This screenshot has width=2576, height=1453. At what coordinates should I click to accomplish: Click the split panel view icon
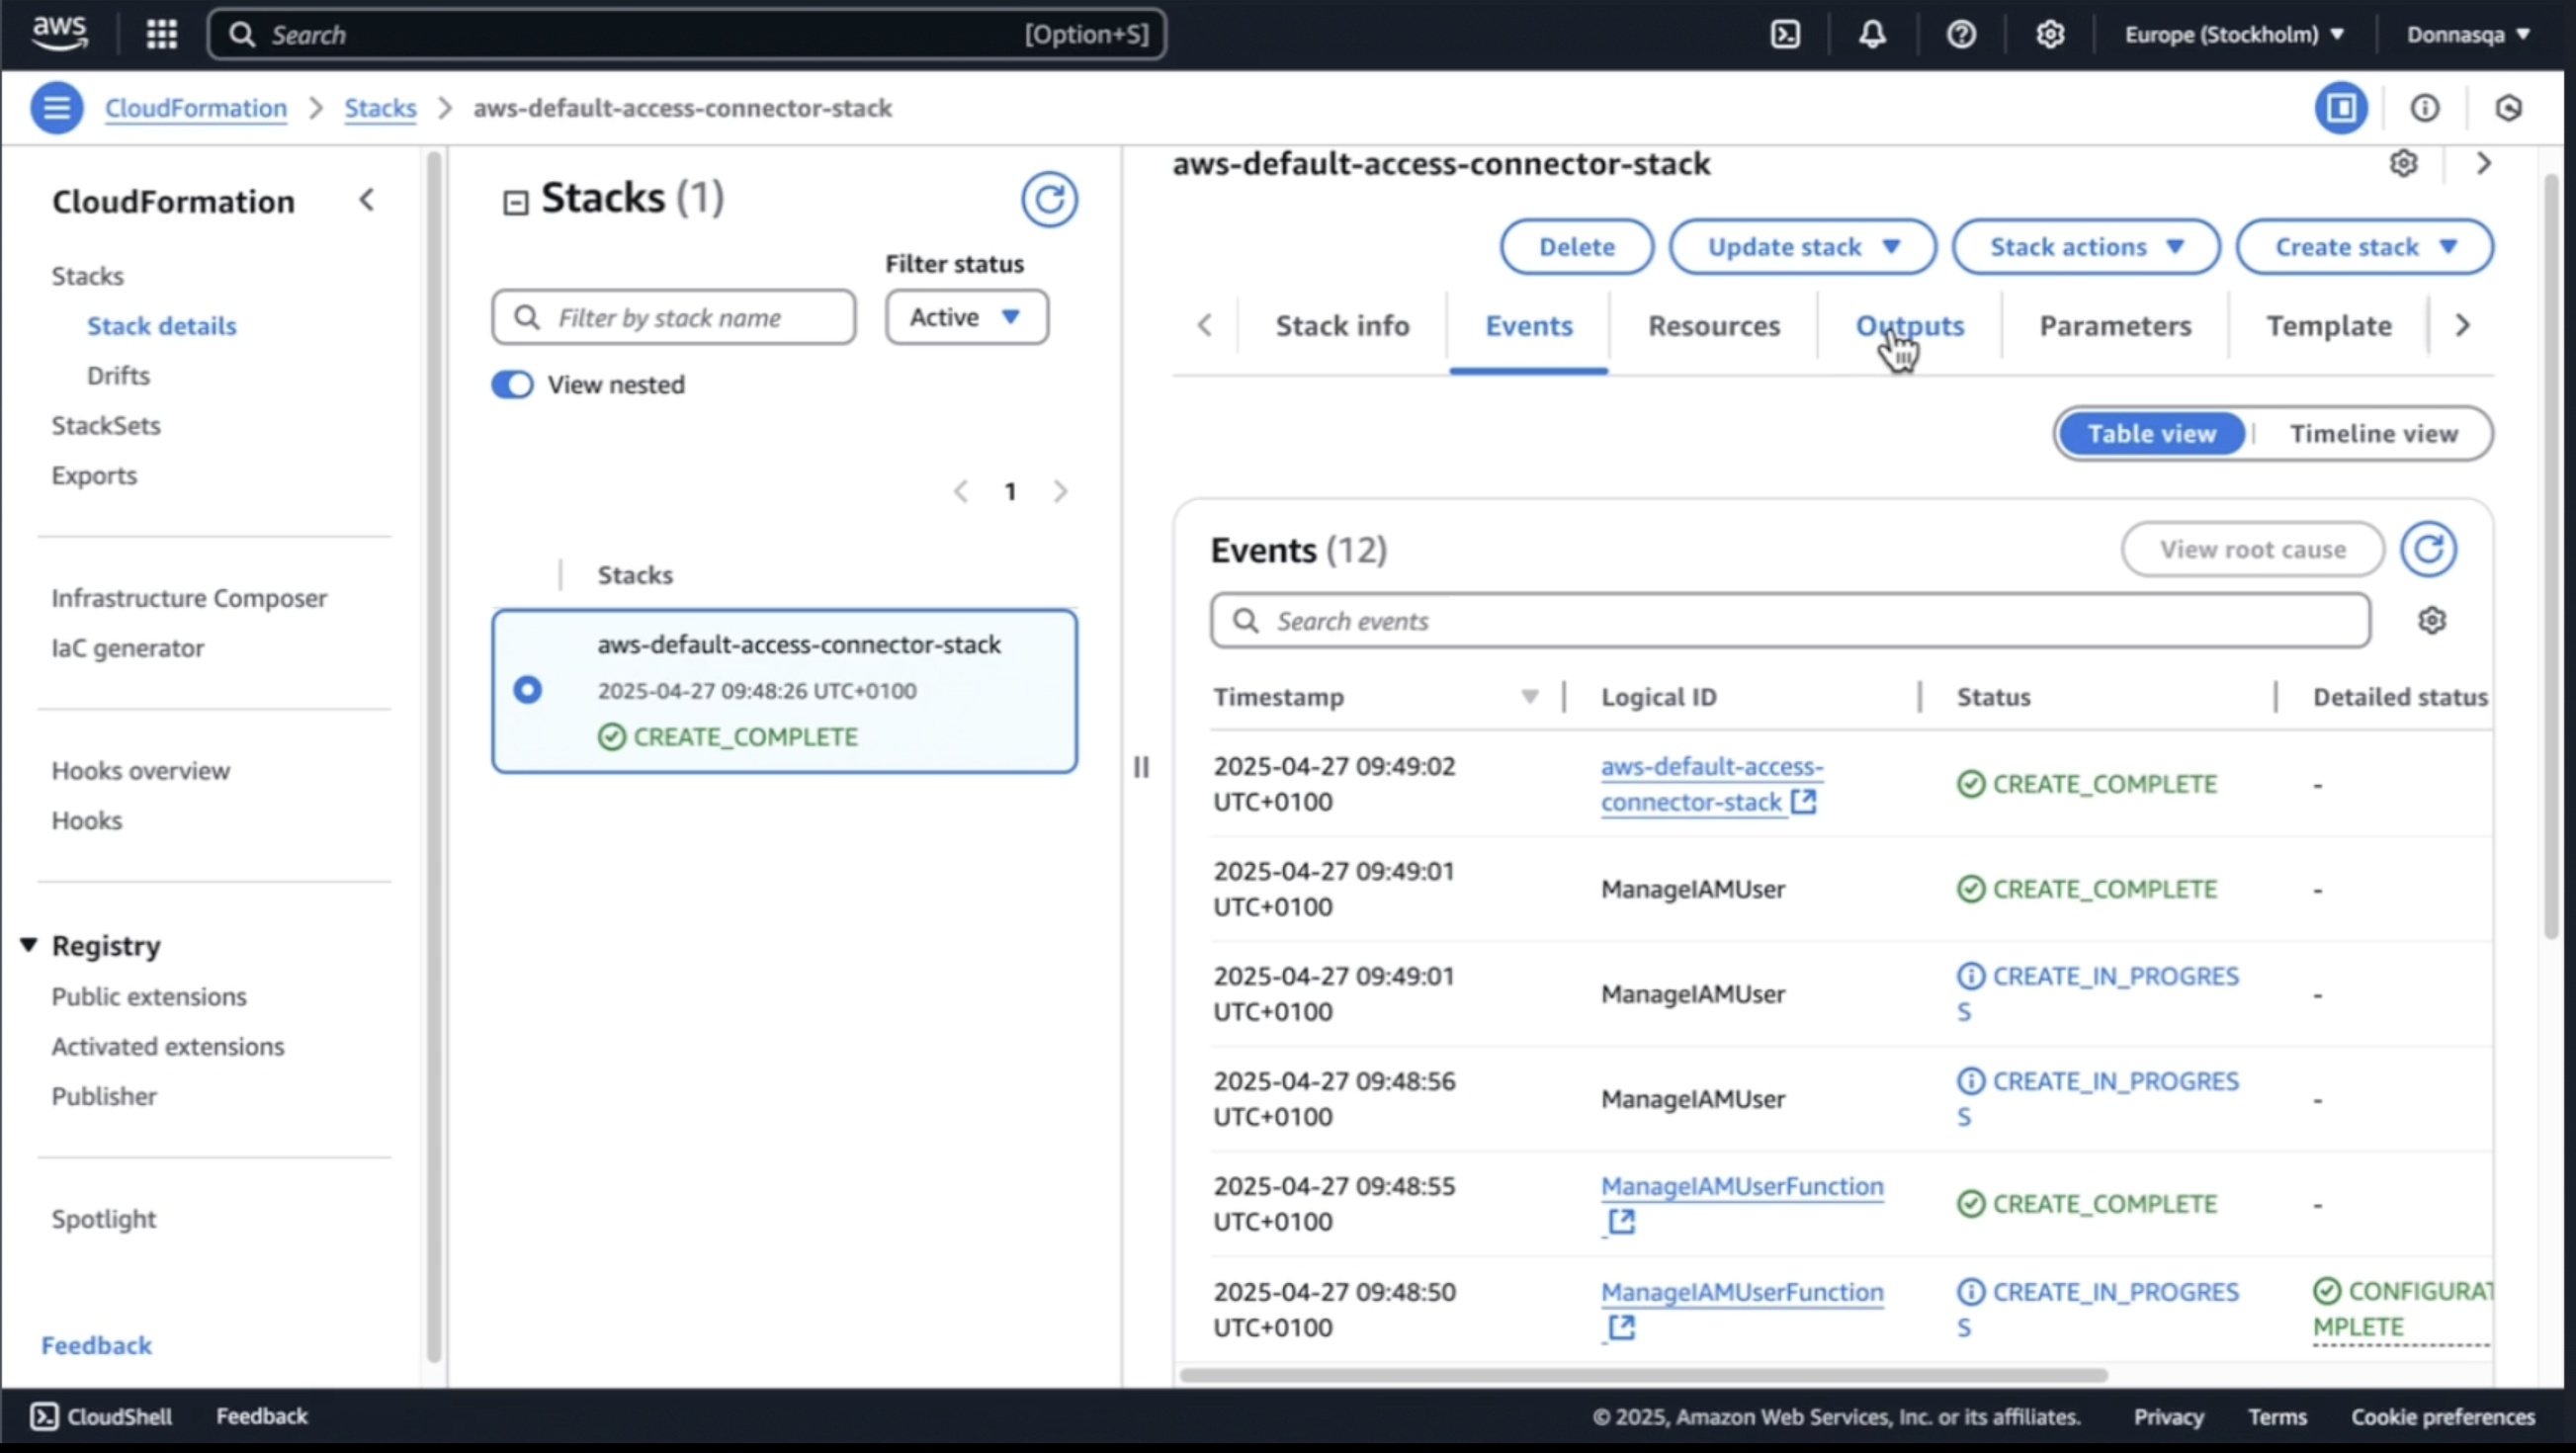tap(2340, 107)
